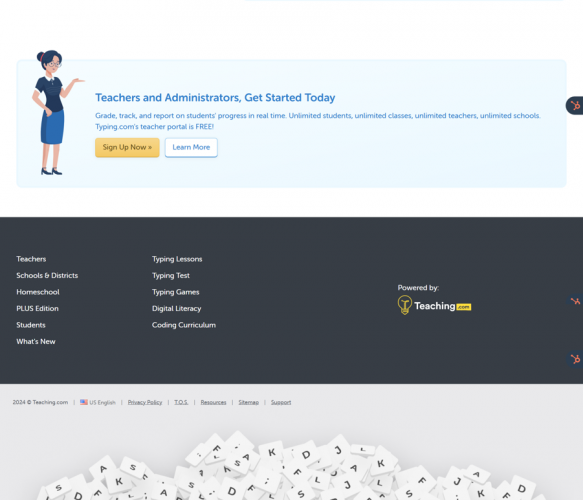Click the Powered by: label

[418, 288]
